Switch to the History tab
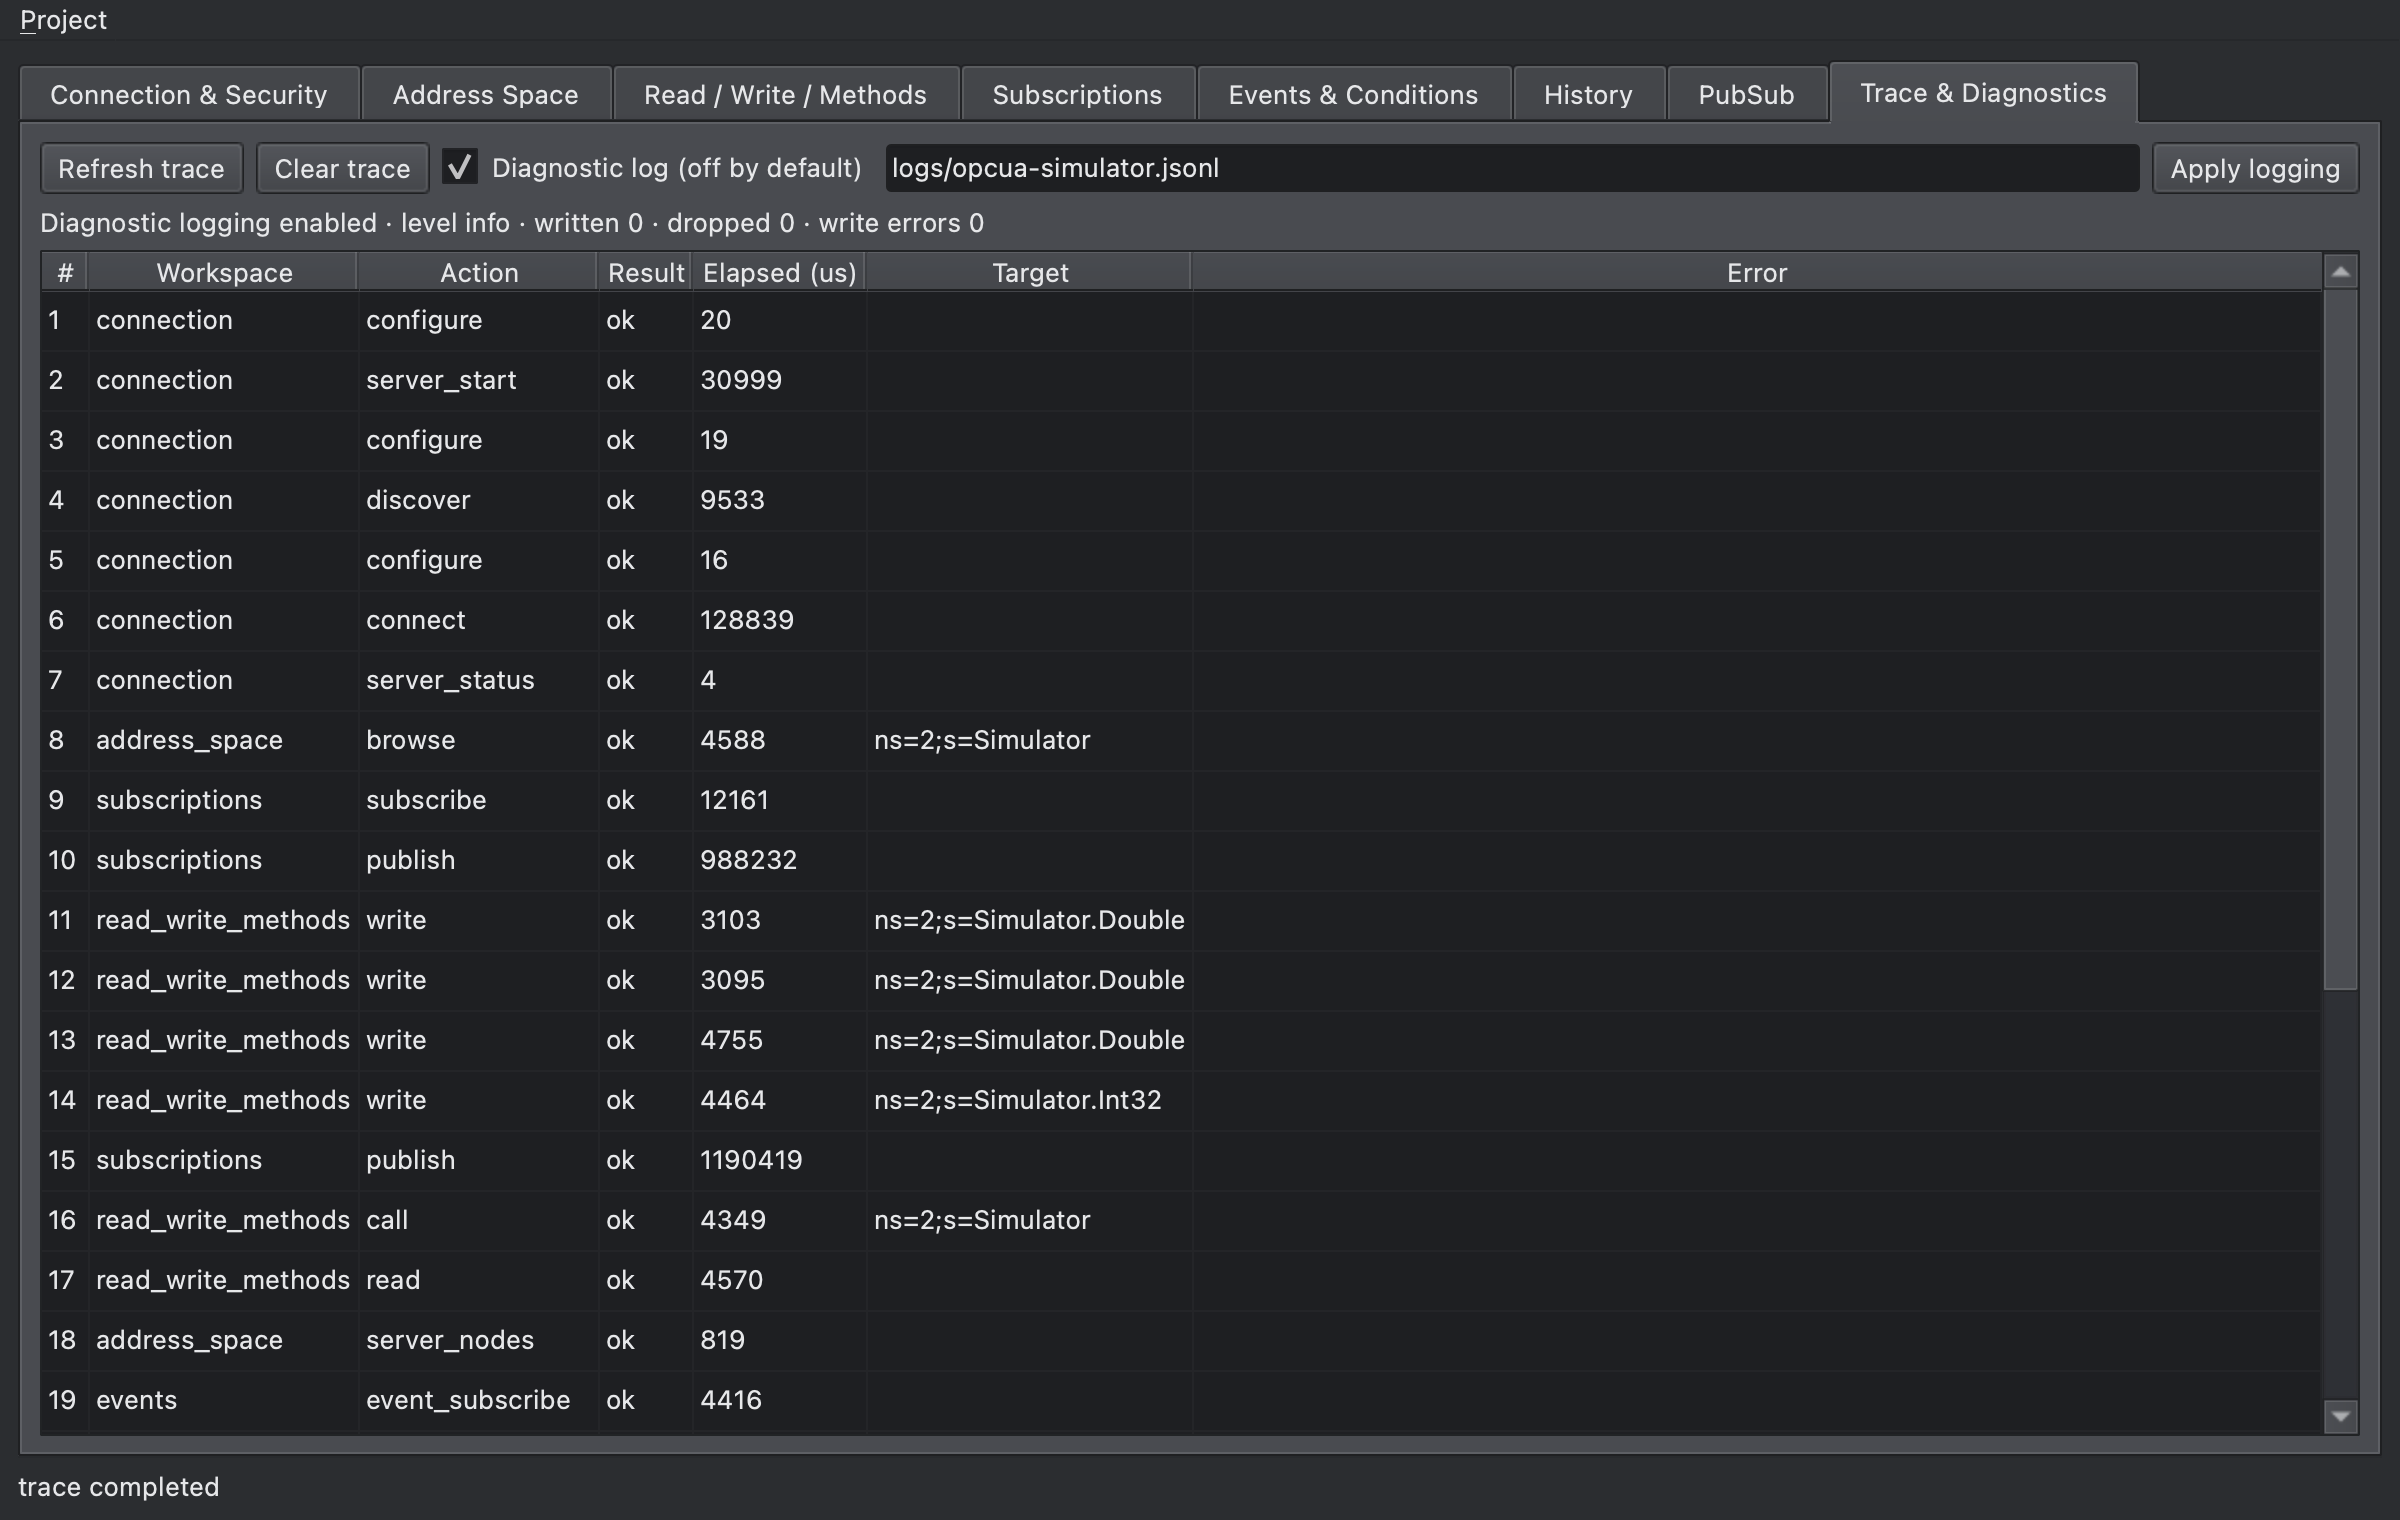Viewport: 2400px width, 1520px height. pos(1589,95)
